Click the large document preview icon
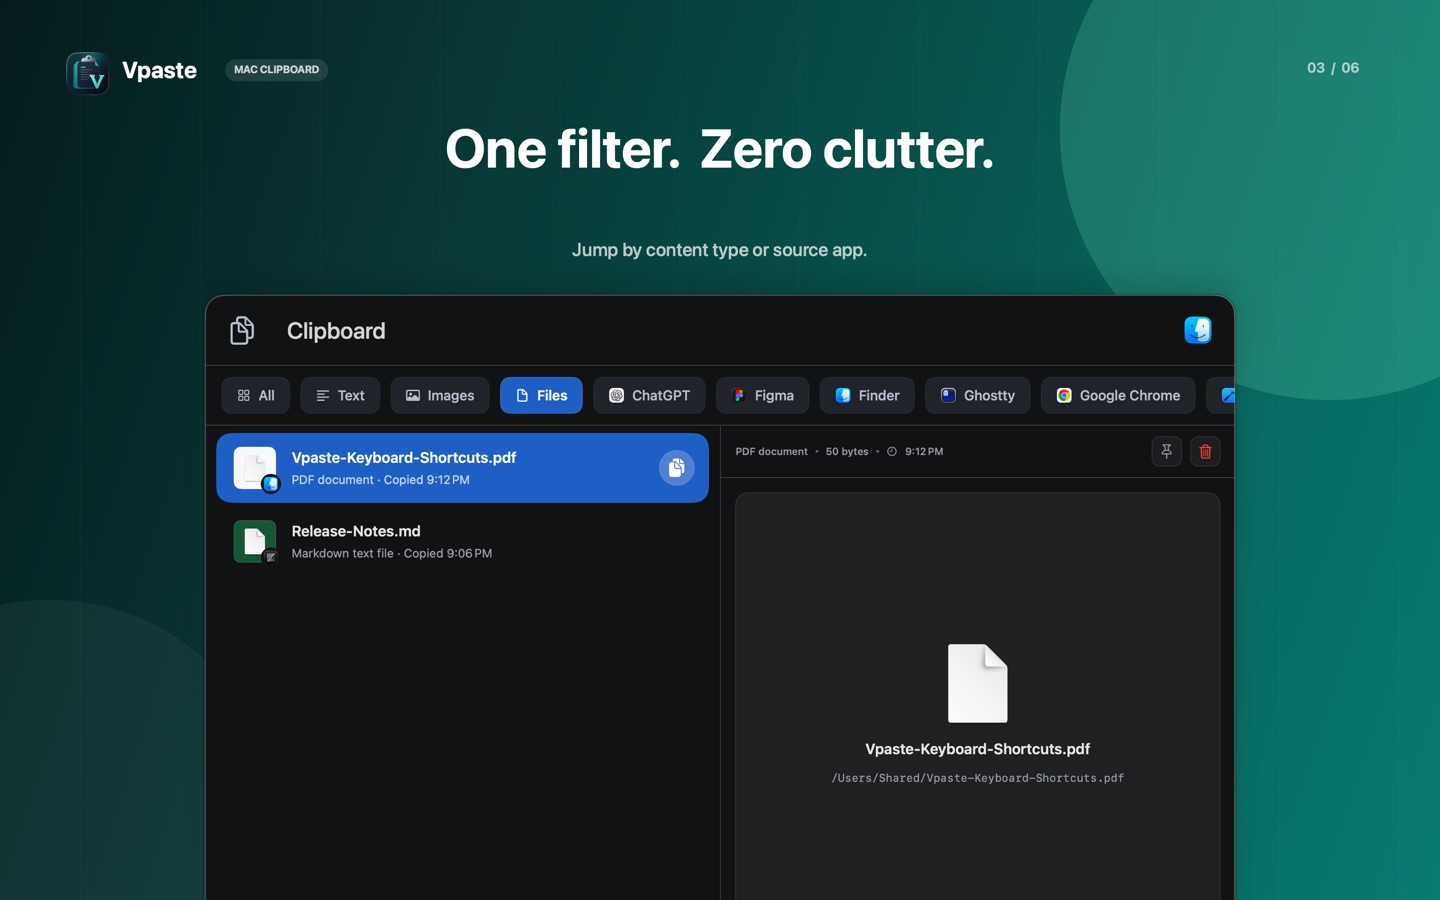Screen dimensions: 1440x900 [978, 683]
